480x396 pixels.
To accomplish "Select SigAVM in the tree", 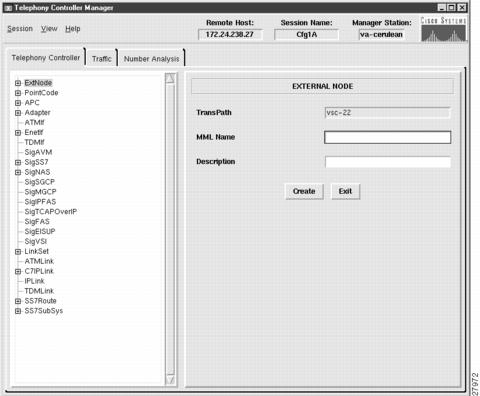I will tap(38, 152).
